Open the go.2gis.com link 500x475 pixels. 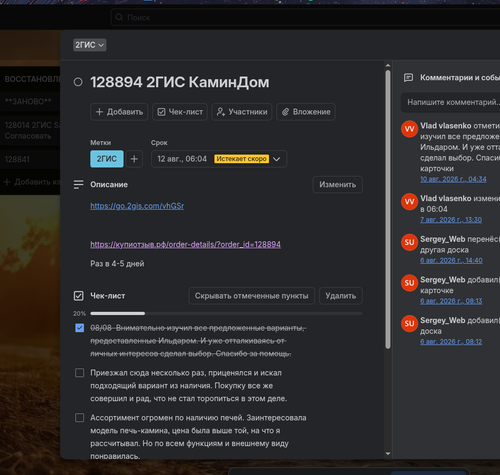coord(137,206)
